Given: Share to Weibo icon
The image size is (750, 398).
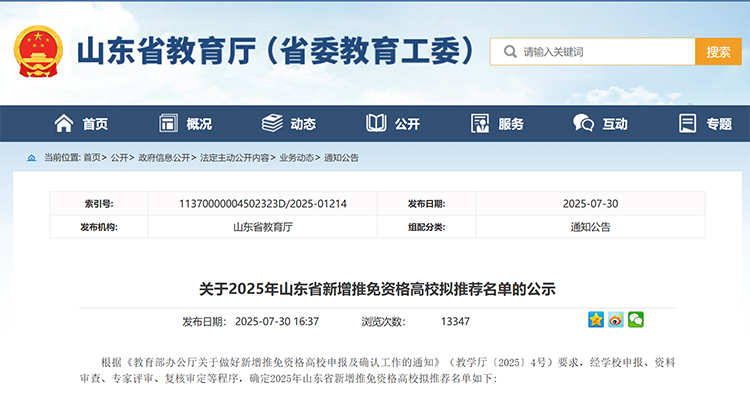Looking at the screenshot, I should (616, 320).
